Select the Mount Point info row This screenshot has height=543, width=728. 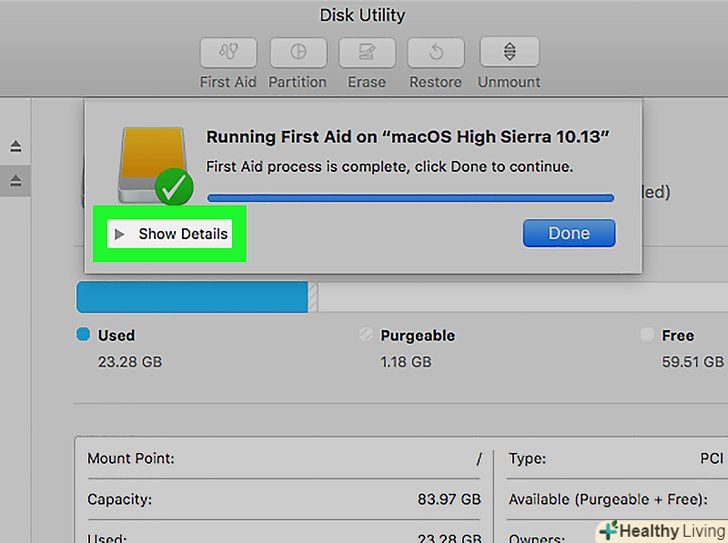tap(284, 459)
